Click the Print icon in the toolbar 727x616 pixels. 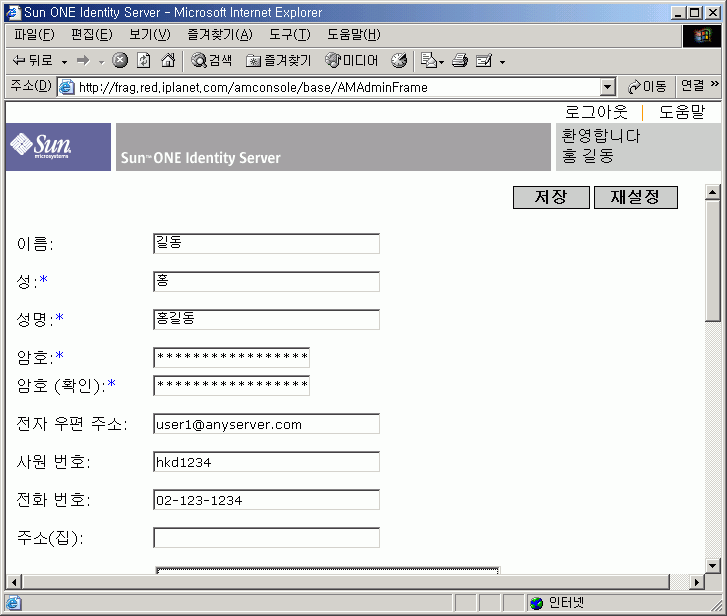(x=460, y=60)
